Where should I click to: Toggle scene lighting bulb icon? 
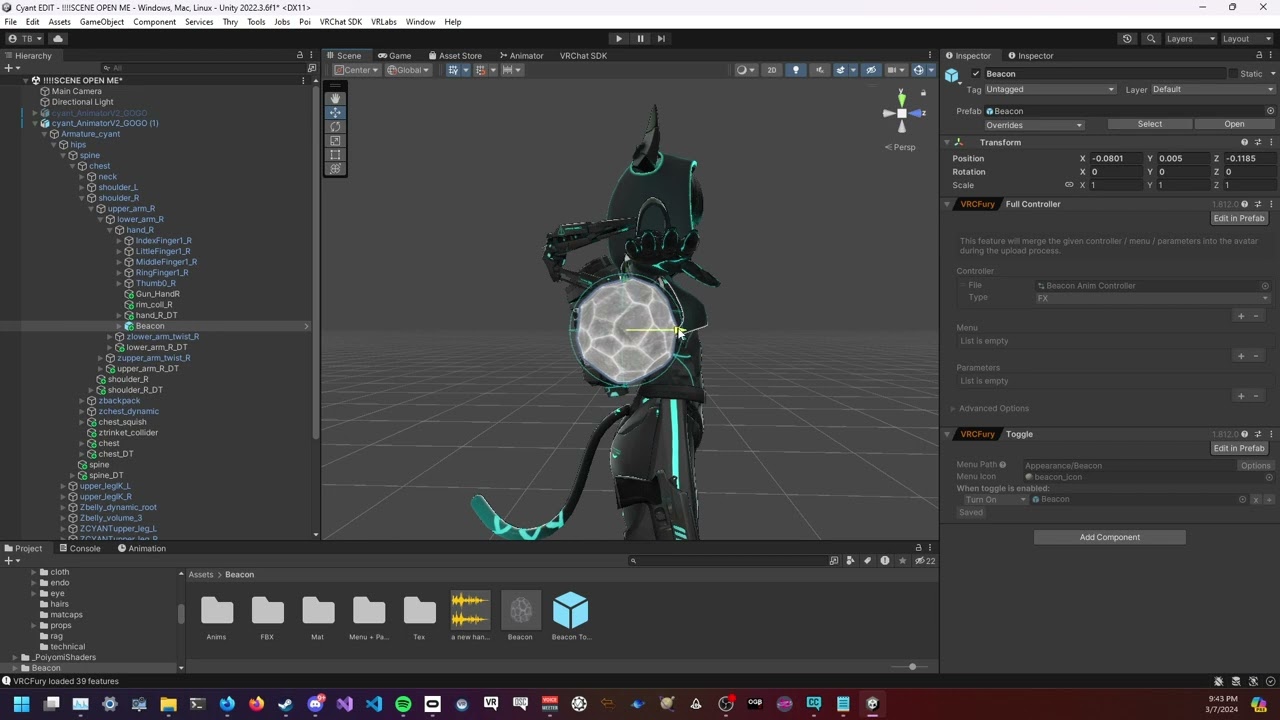click(796, 70)
